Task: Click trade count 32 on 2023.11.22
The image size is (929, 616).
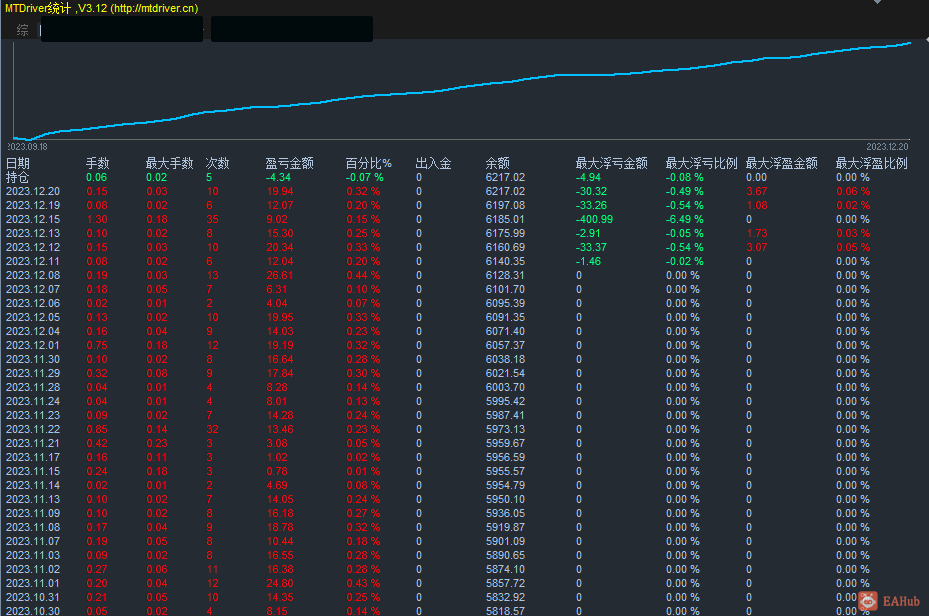Action: coord(212,429)
